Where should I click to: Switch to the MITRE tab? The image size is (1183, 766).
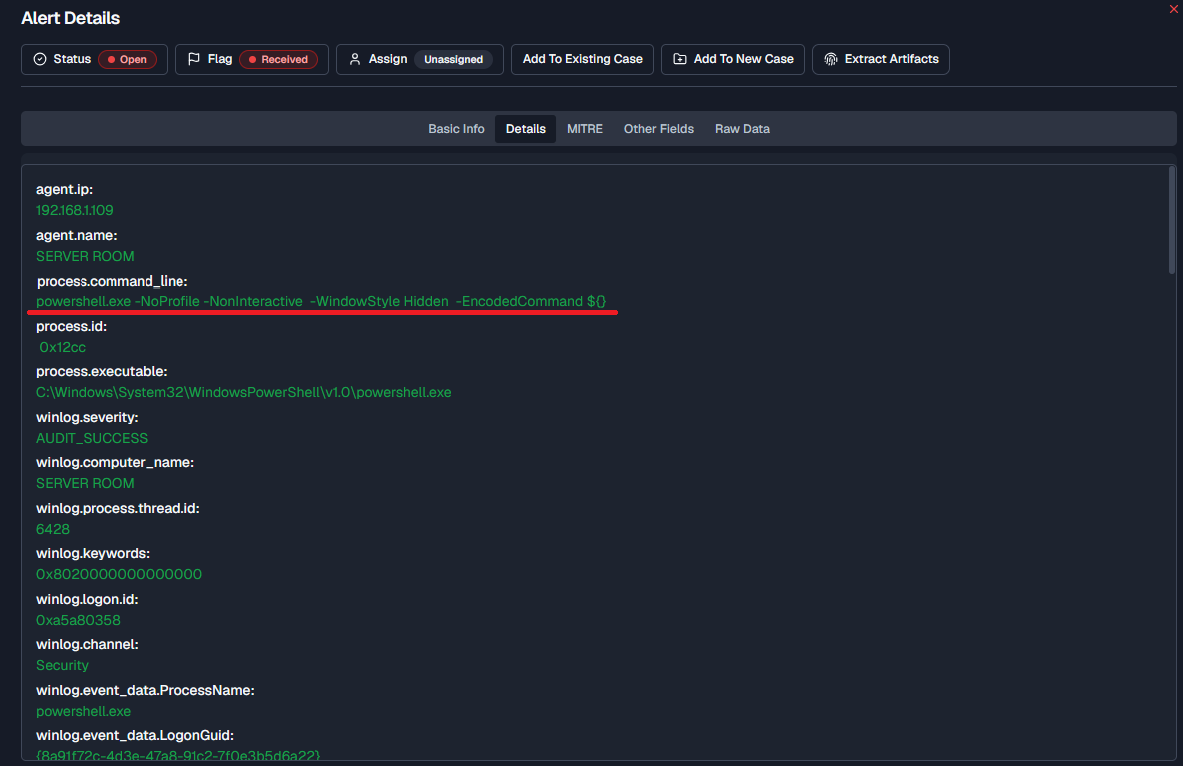pyautogui.click(x=585, y=129)
